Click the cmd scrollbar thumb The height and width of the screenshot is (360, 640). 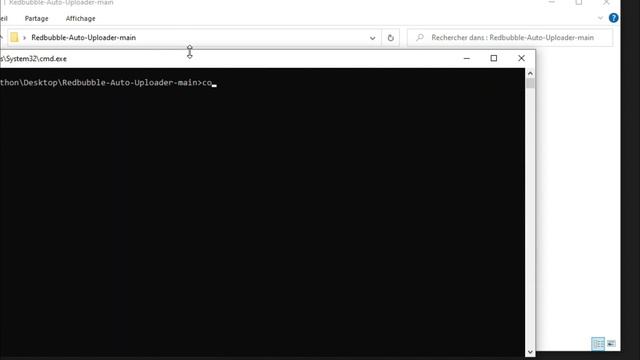(x=530, y=83)
